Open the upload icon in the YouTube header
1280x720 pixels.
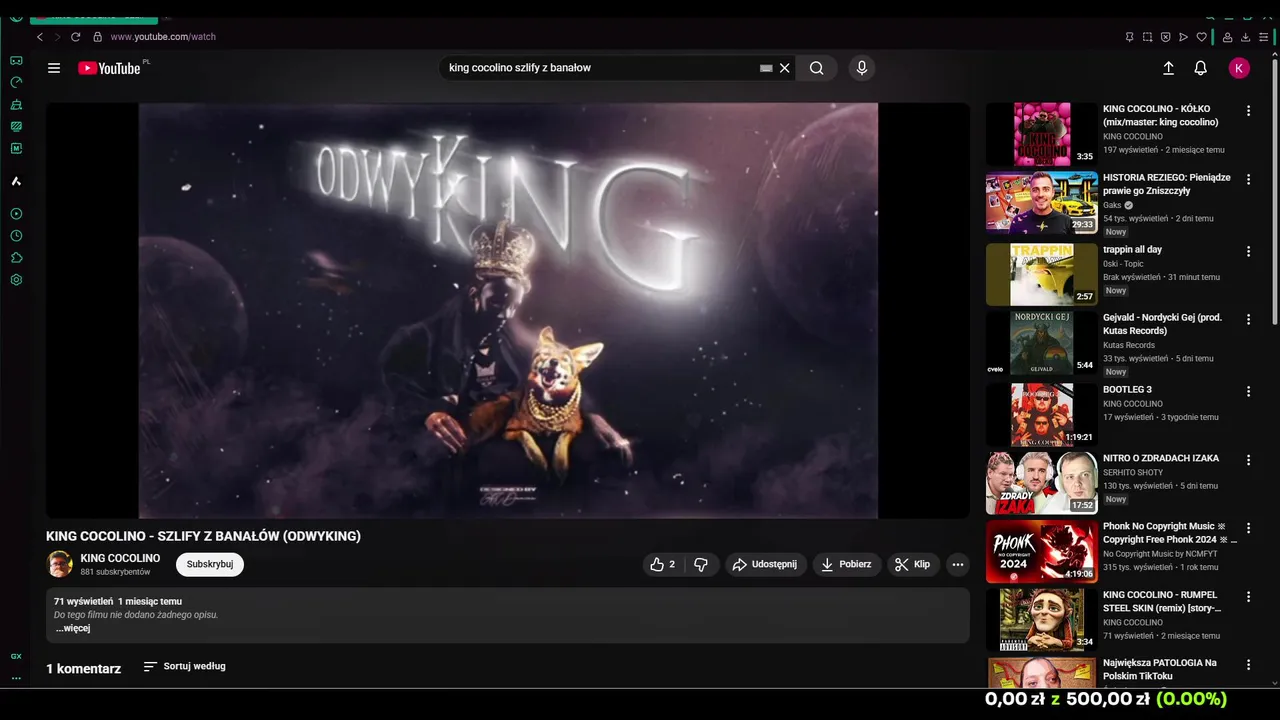coord(1168,68)
